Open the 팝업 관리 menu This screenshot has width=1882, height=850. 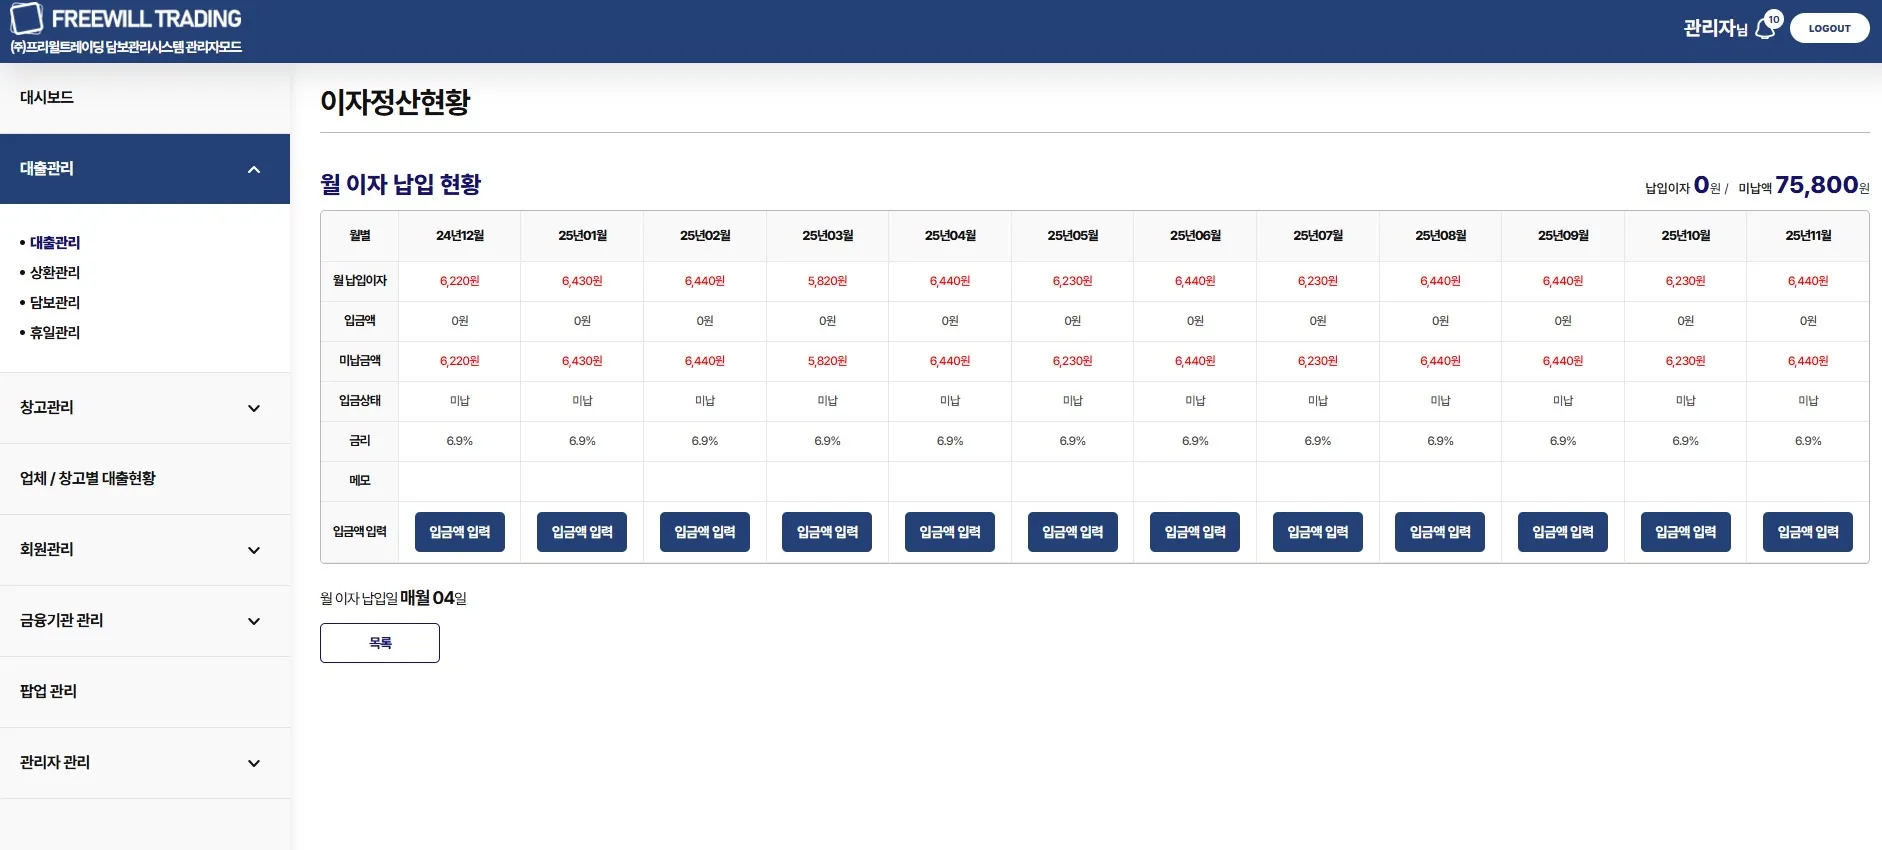48,691
